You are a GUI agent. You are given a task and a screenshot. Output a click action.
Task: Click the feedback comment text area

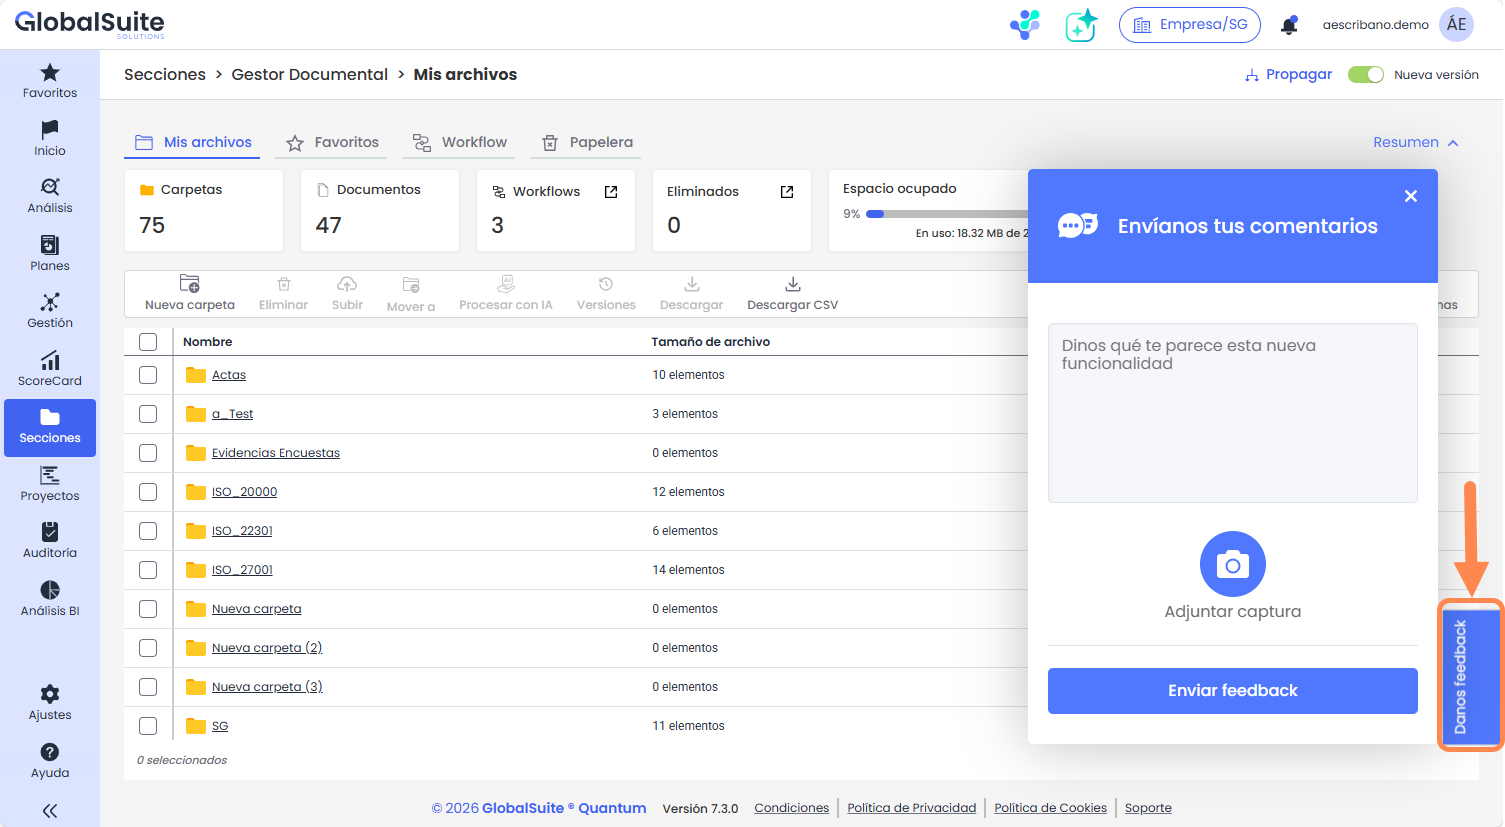pos(1232,412)
